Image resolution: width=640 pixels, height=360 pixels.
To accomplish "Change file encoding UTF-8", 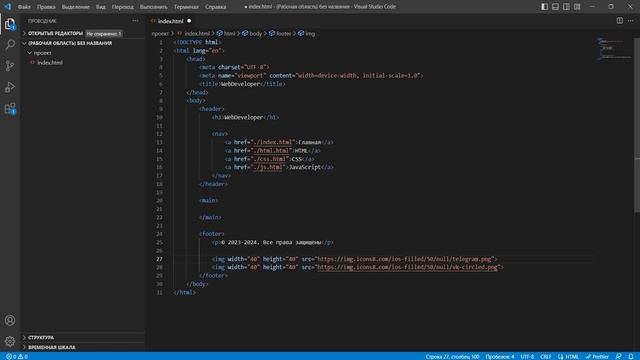I will point(527,356).
